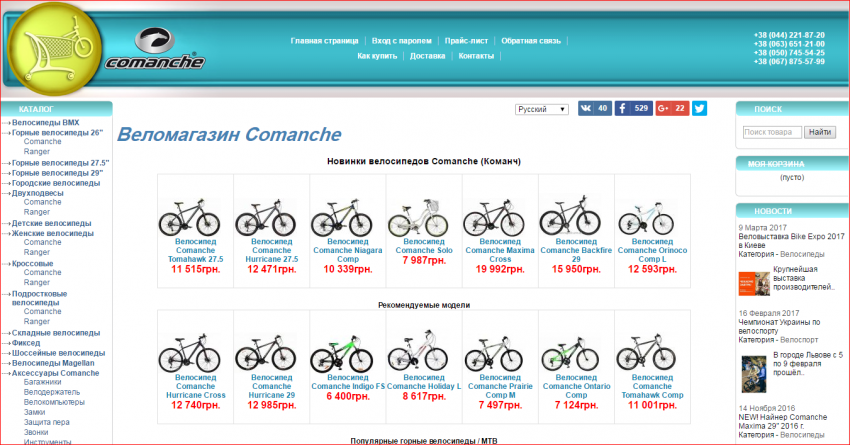The height and width of the screenshot is (445, 850).
Task: Click Comanche Hurricane 29 bike thumbnail
Action: click(266, 352)
